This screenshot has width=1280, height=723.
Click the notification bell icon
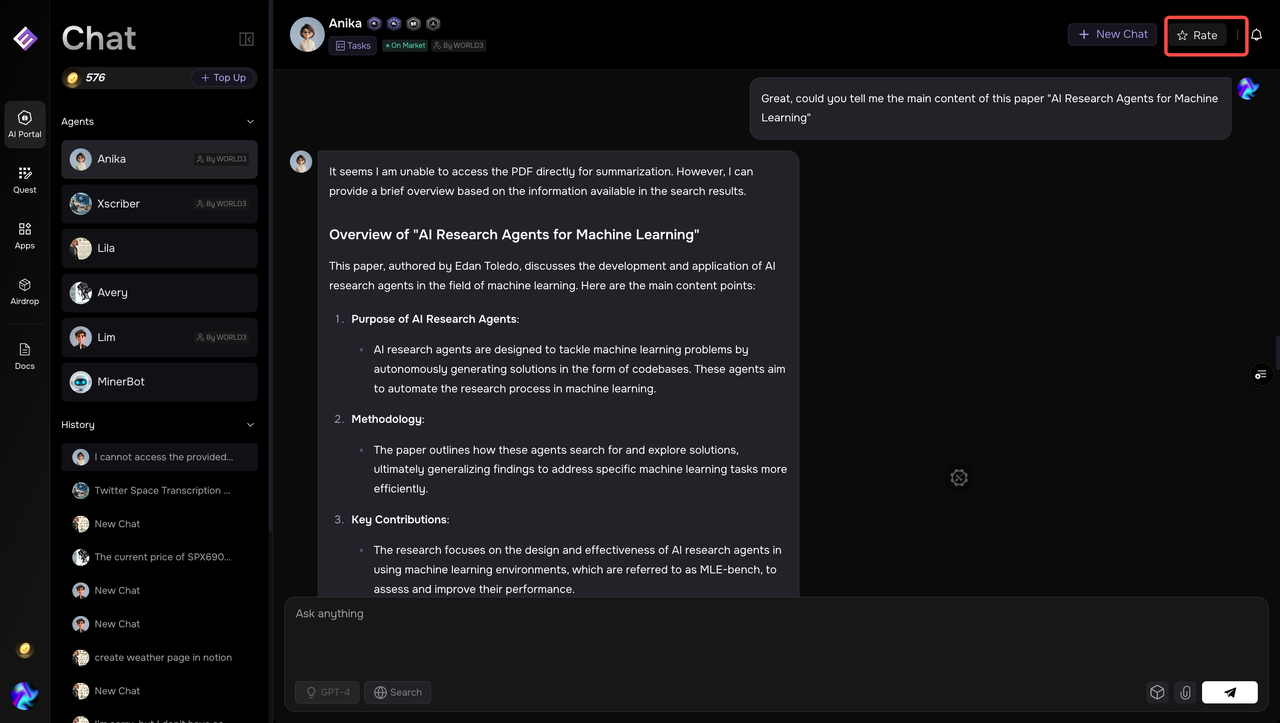pos(1257,35)
